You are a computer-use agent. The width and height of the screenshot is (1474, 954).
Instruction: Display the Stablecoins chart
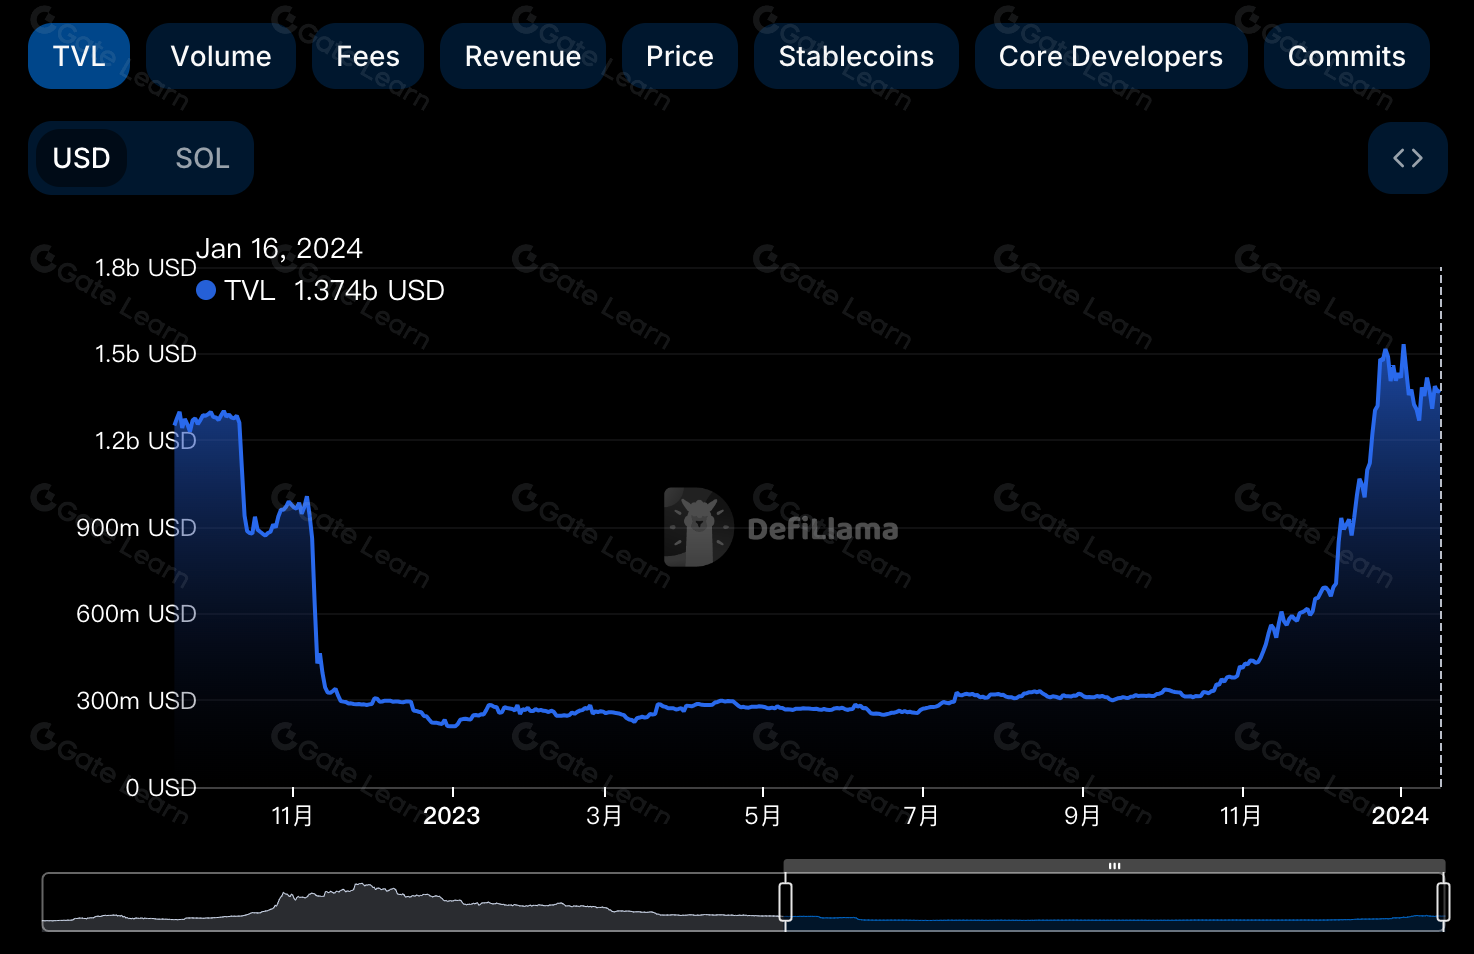pos(856,56)
